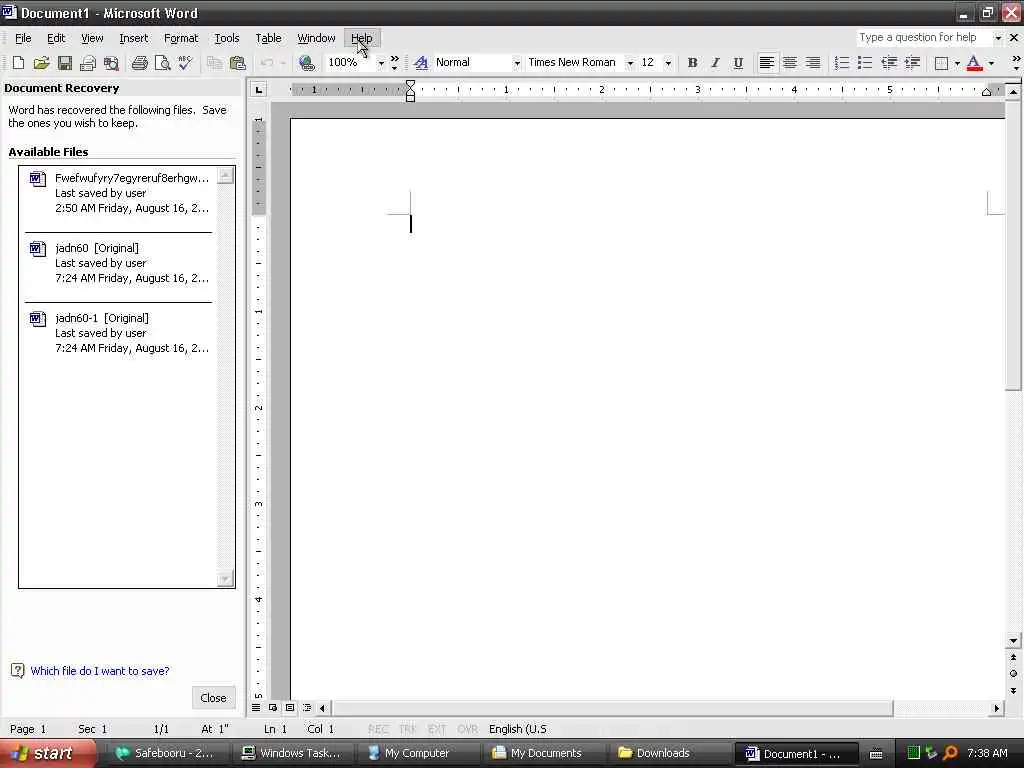Select the jadn60 [Original] recovered file
1024x768 pixels.
[x=119, y=263]
